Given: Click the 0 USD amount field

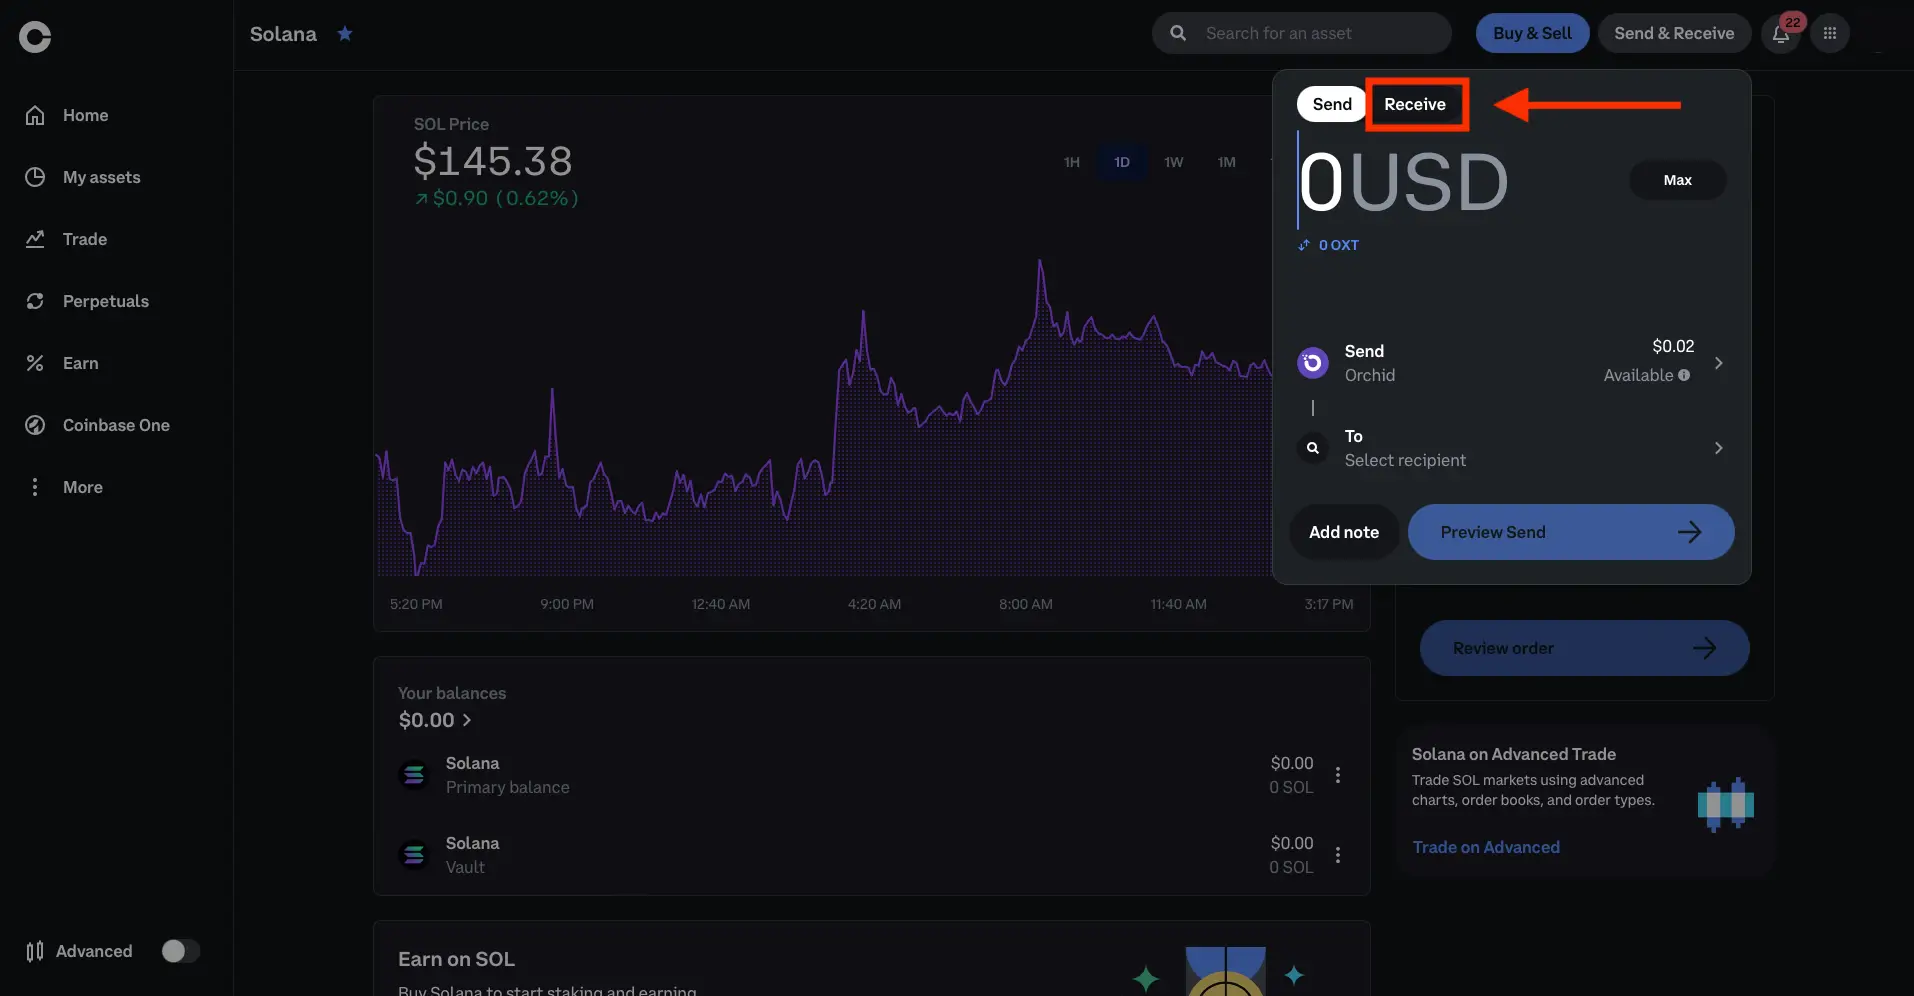Looking at the screenshot, I should point(1404,183).
